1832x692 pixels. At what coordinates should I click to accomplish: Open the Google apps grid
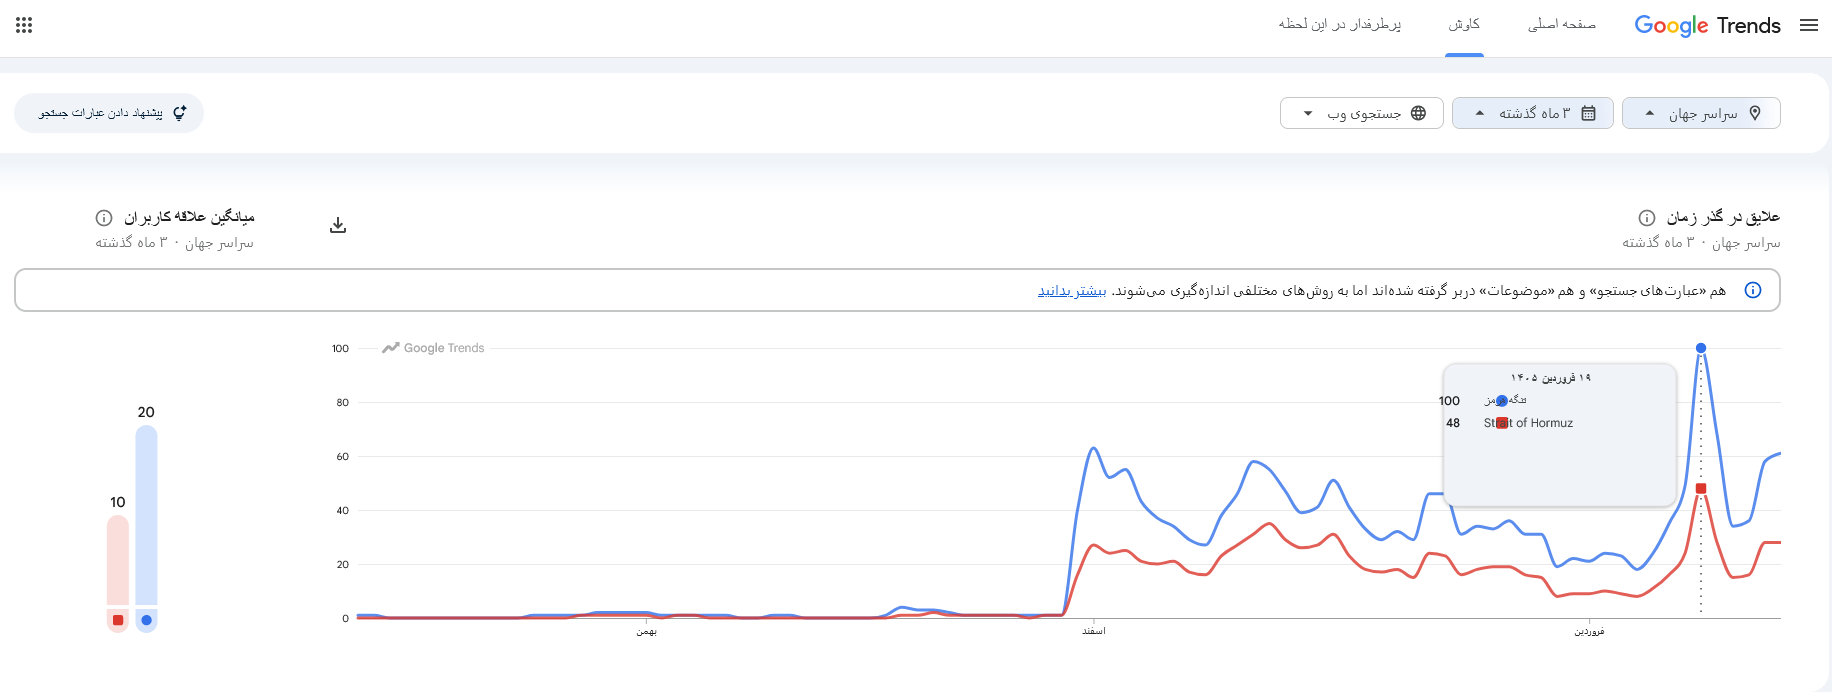coord(24,25)
